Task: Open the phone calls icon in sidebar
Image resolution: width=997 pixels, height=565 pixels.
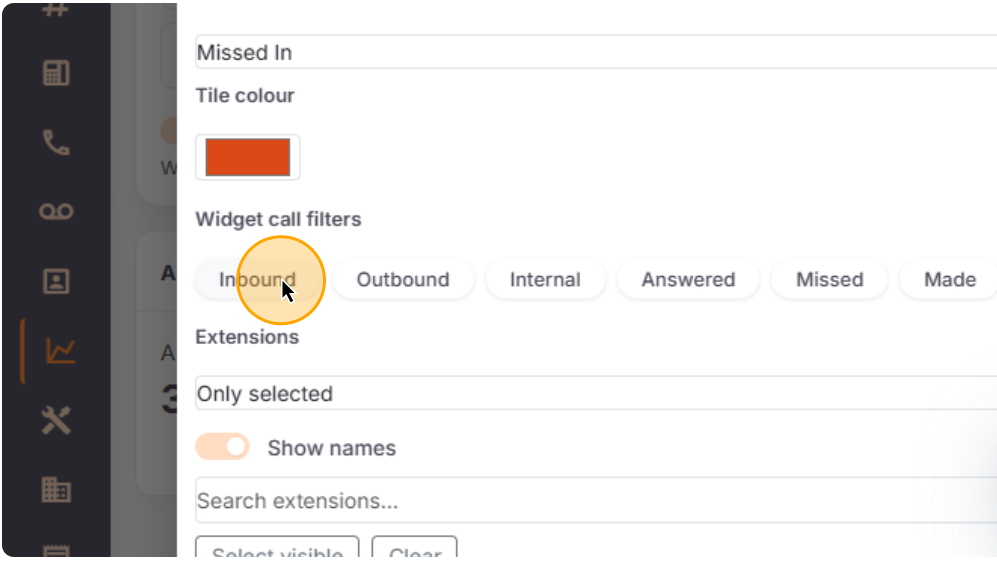Action: pos(56,142)
